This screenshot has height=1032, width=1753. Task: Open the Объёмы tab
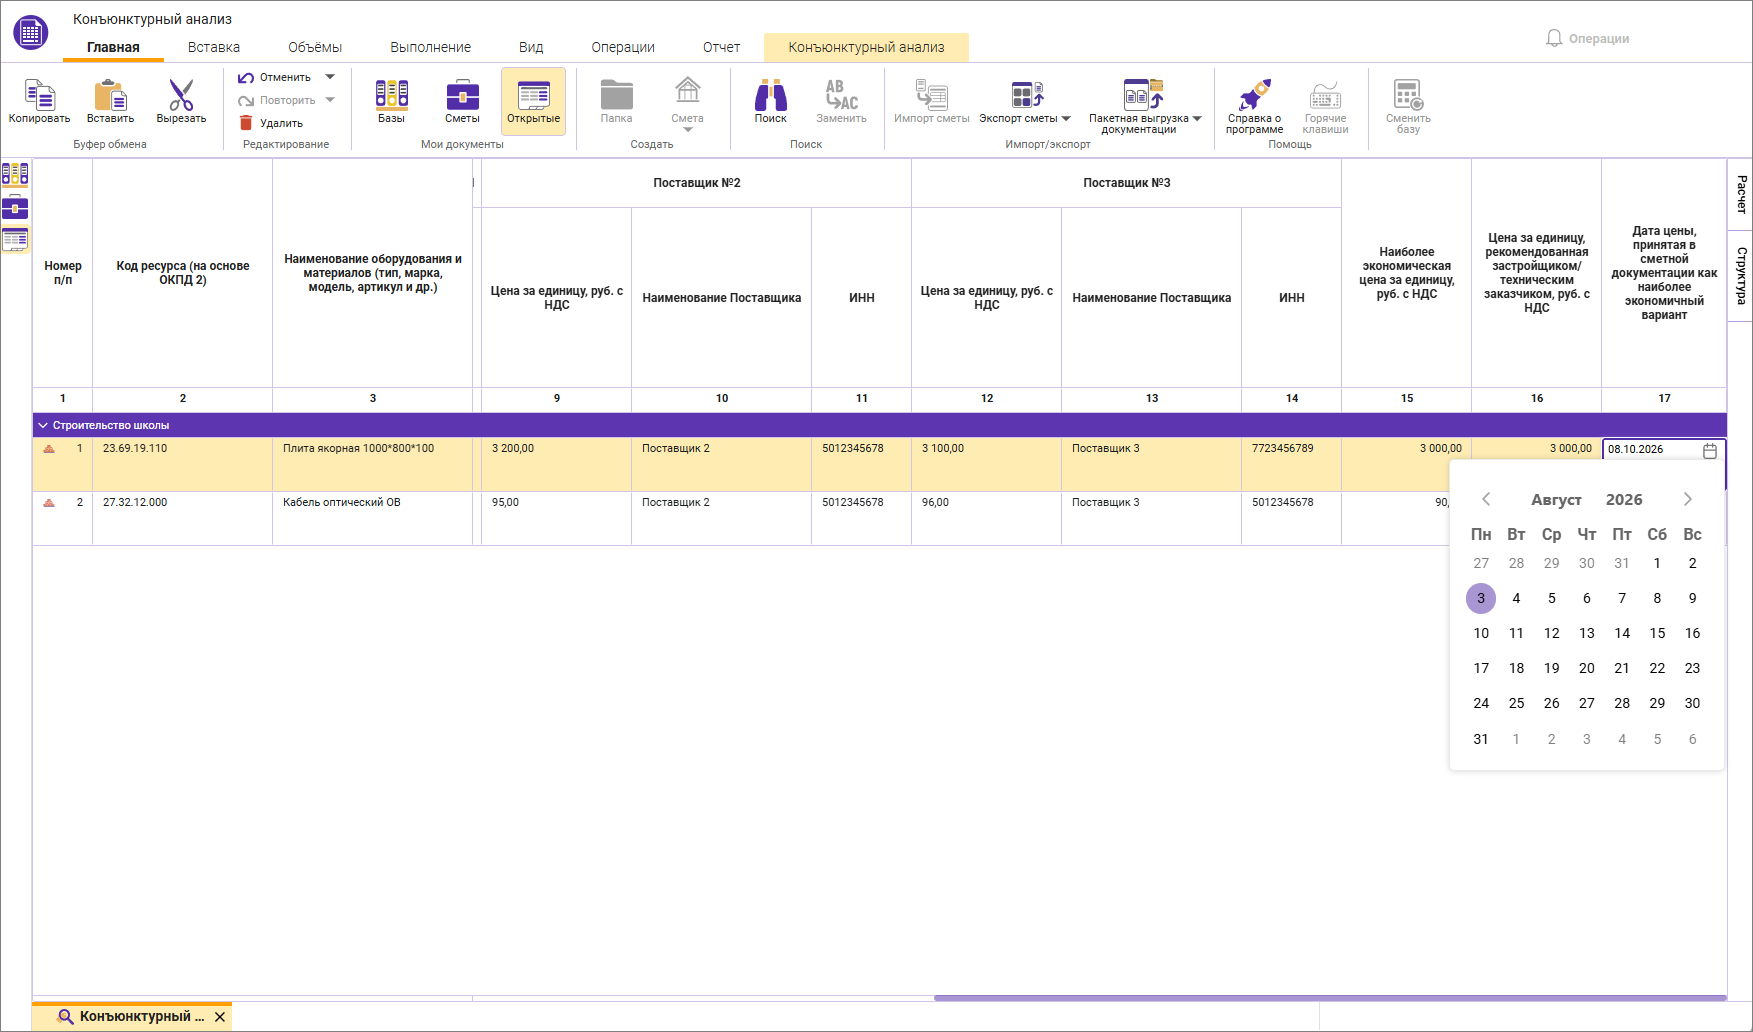click(315, 47)
